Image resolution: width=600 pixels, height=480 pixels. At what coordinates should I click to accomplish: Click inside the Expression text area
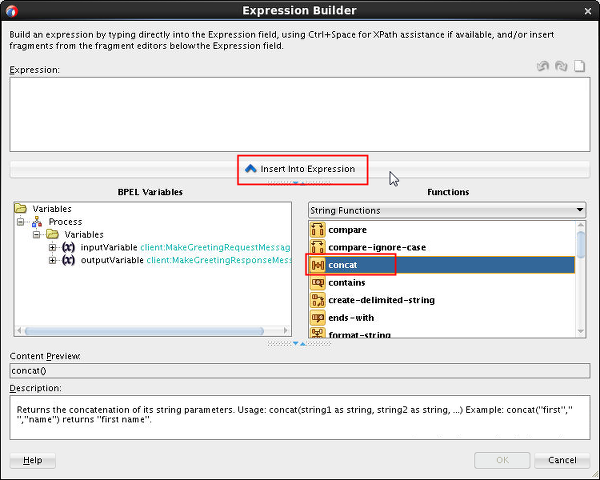(299, 115)
